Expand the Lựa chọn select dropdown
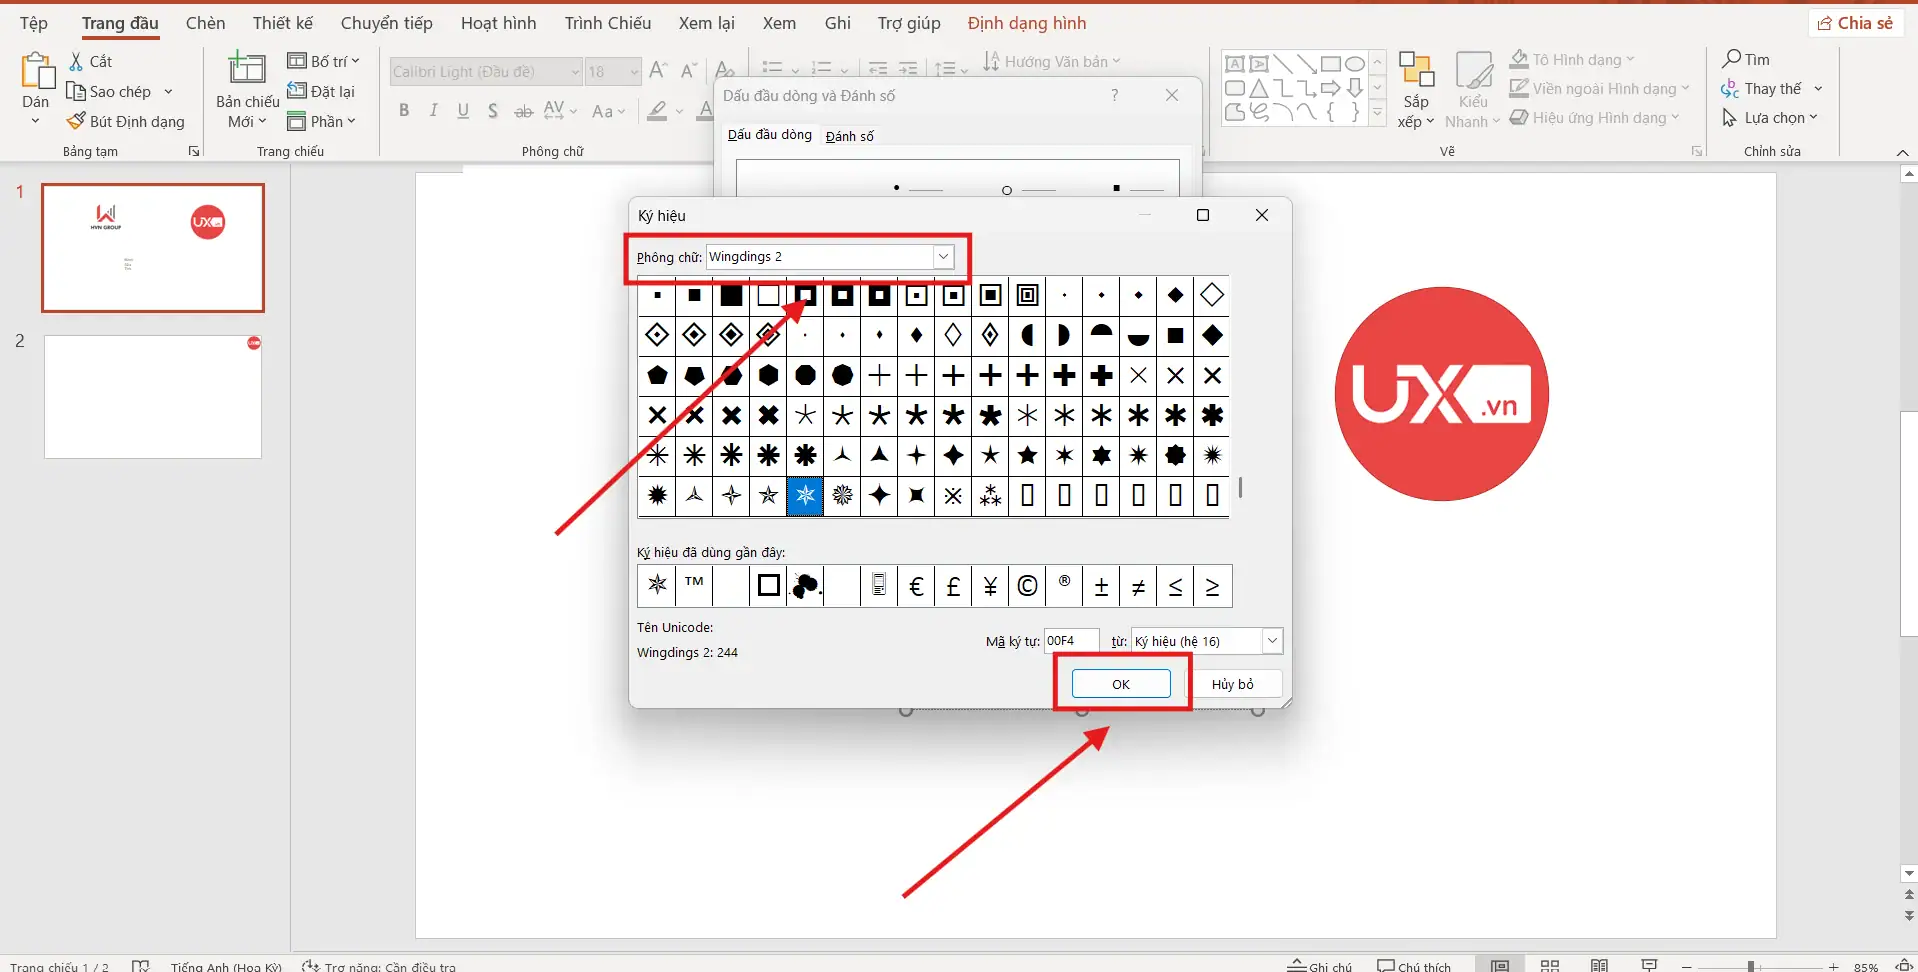Image resolution: width=1918 pixels, height=972 pixels. tap(1813, 118)
